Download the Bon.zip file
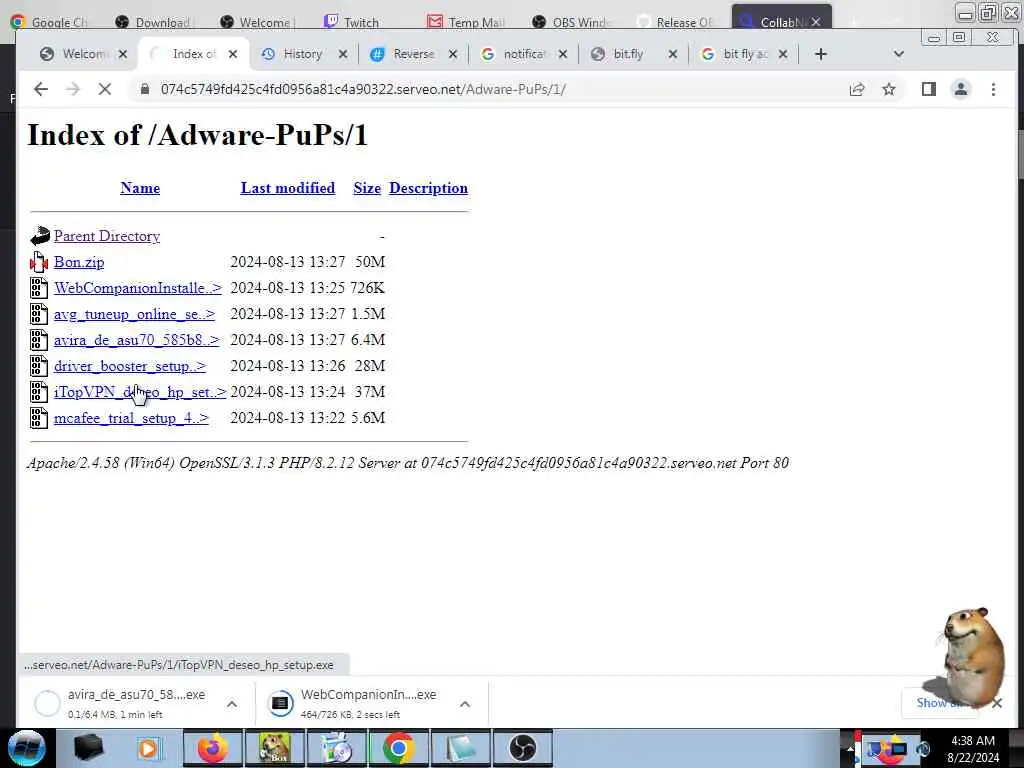Viewport: 1024px width, 768px height. coord(79,263)
